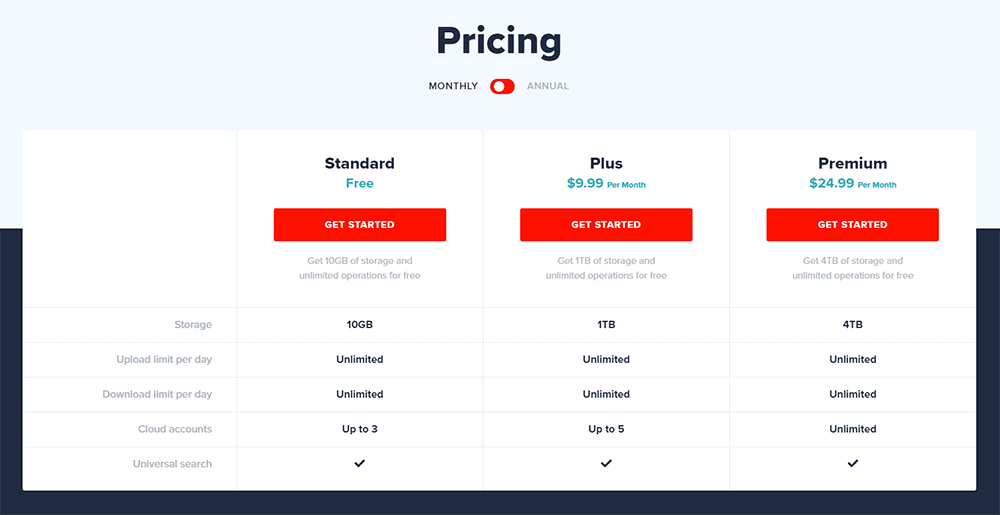1000x515 pixels.
Task: Click the Pricing page heading
Action: (x=499, y=41)
